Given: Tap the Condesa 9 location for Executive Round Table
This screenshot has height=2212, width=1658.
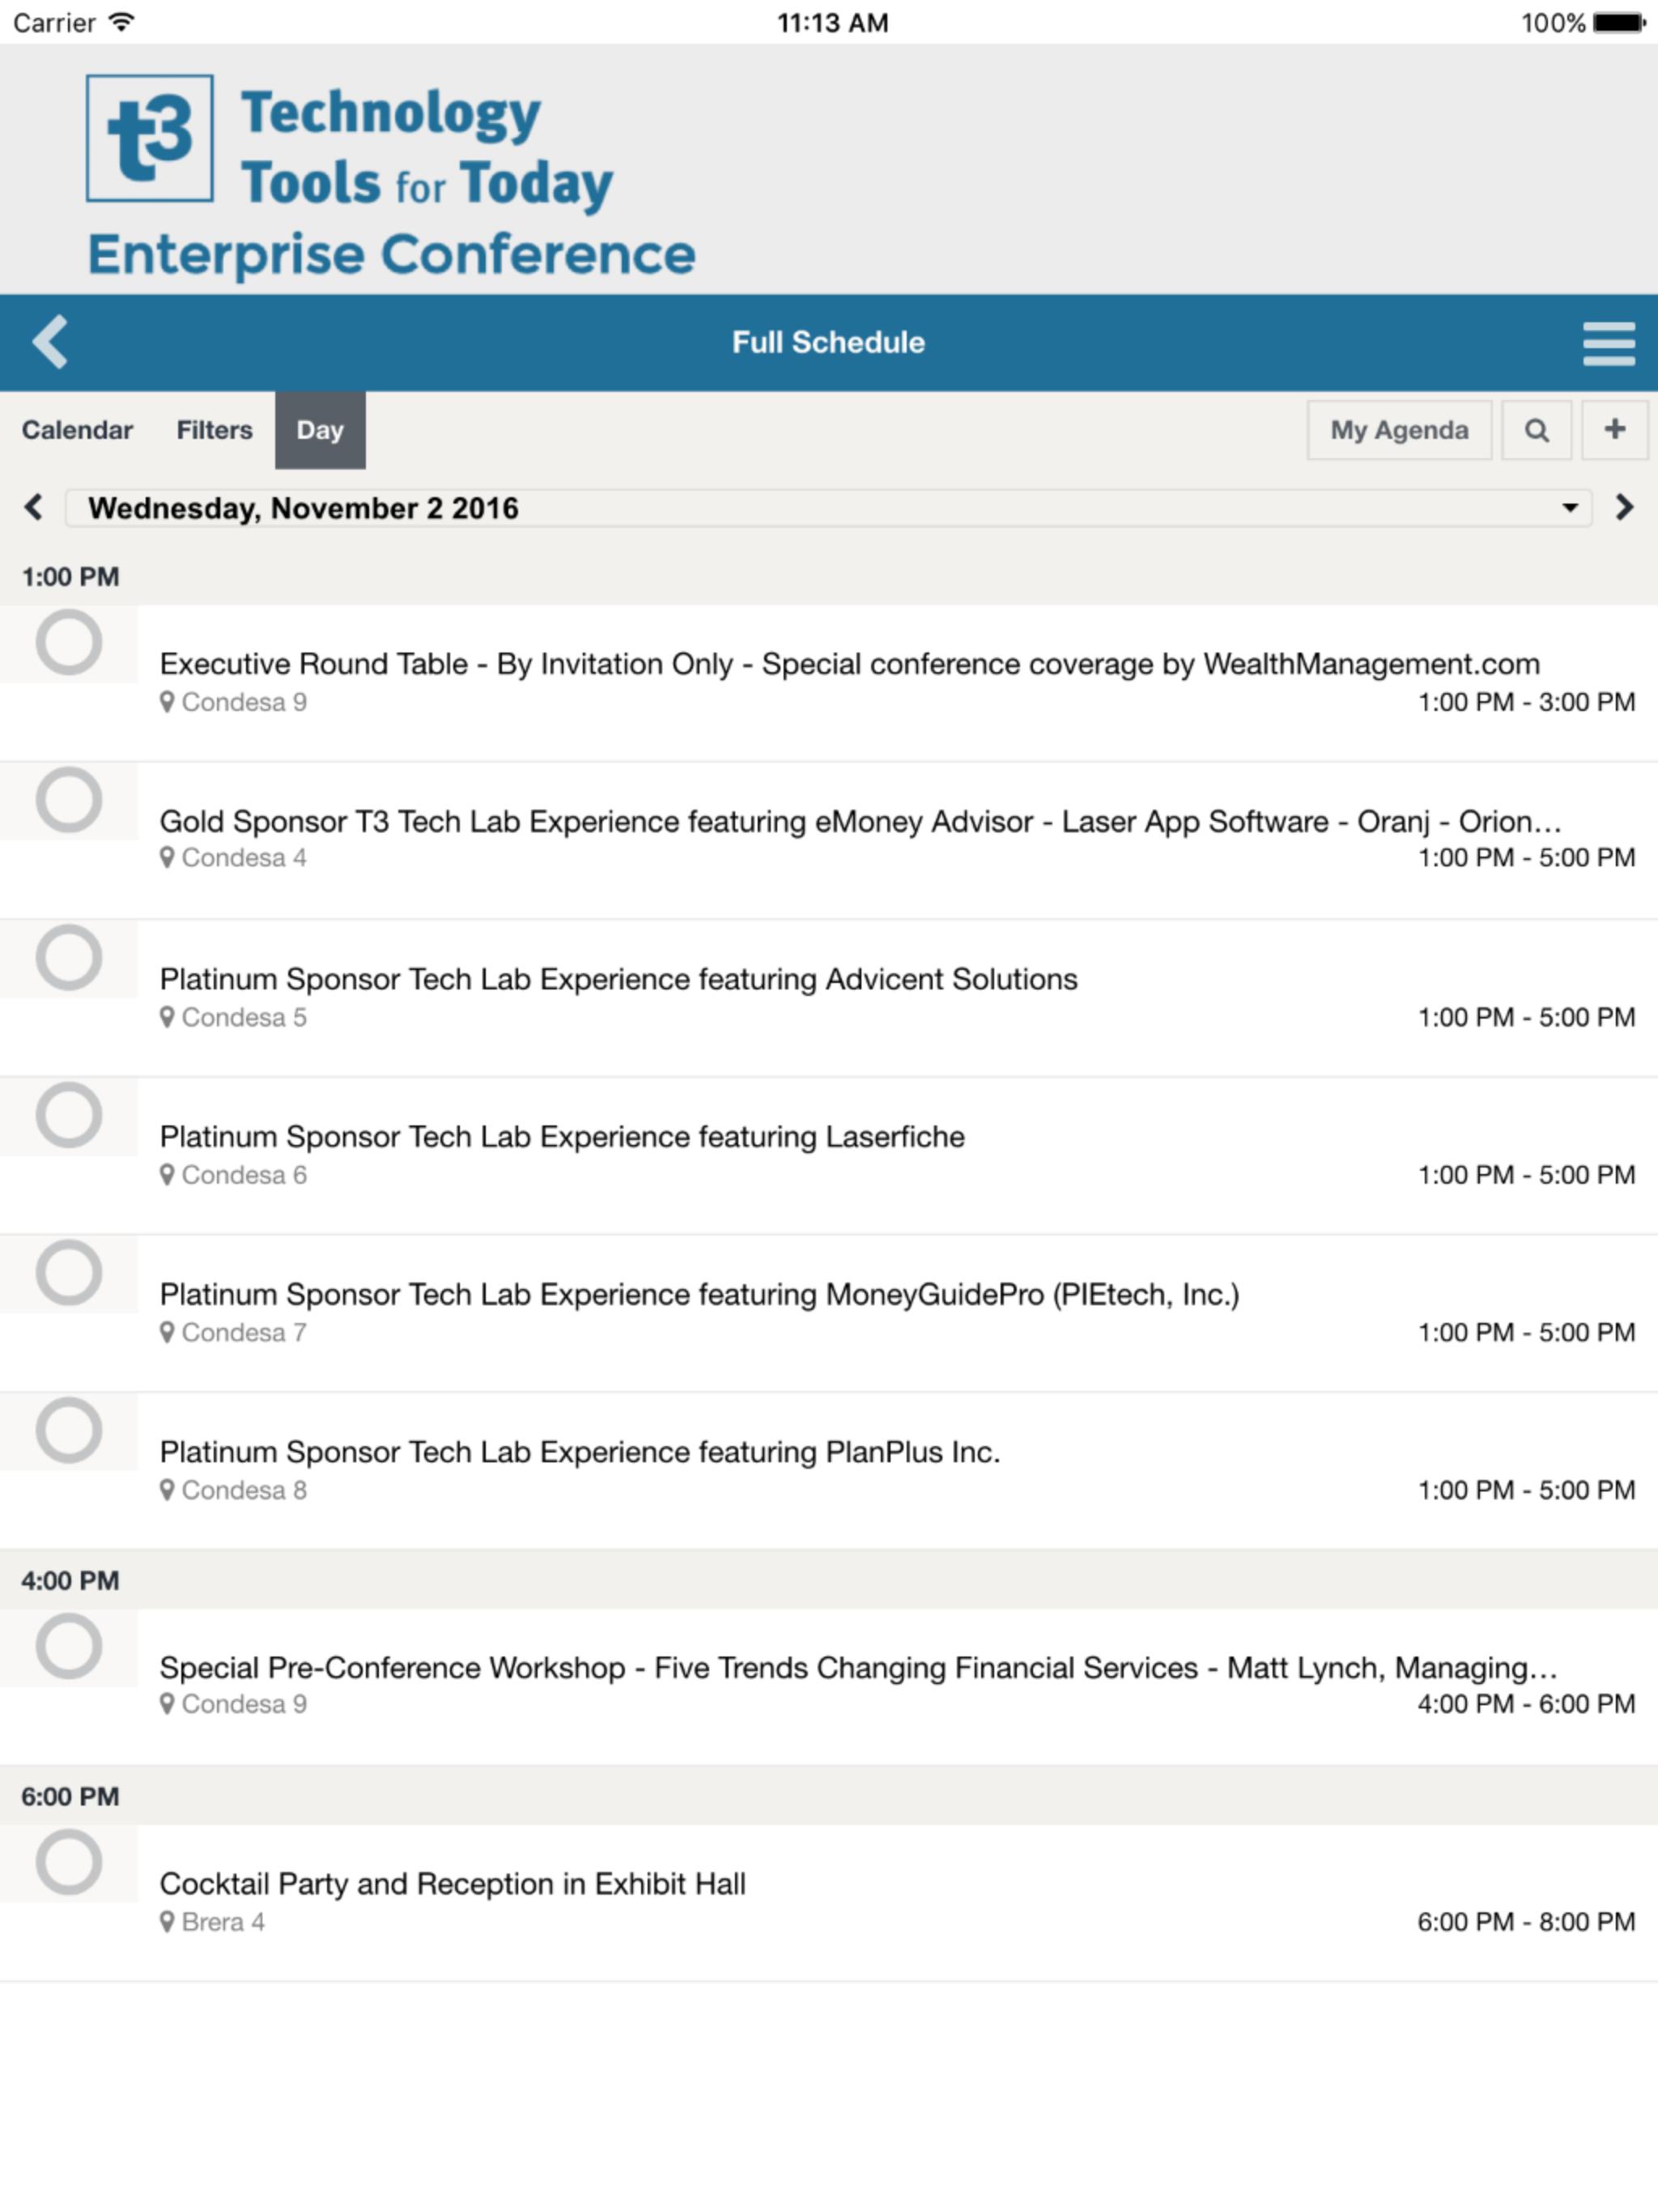Looking at the screenshot, I should [x=233, y=702].
